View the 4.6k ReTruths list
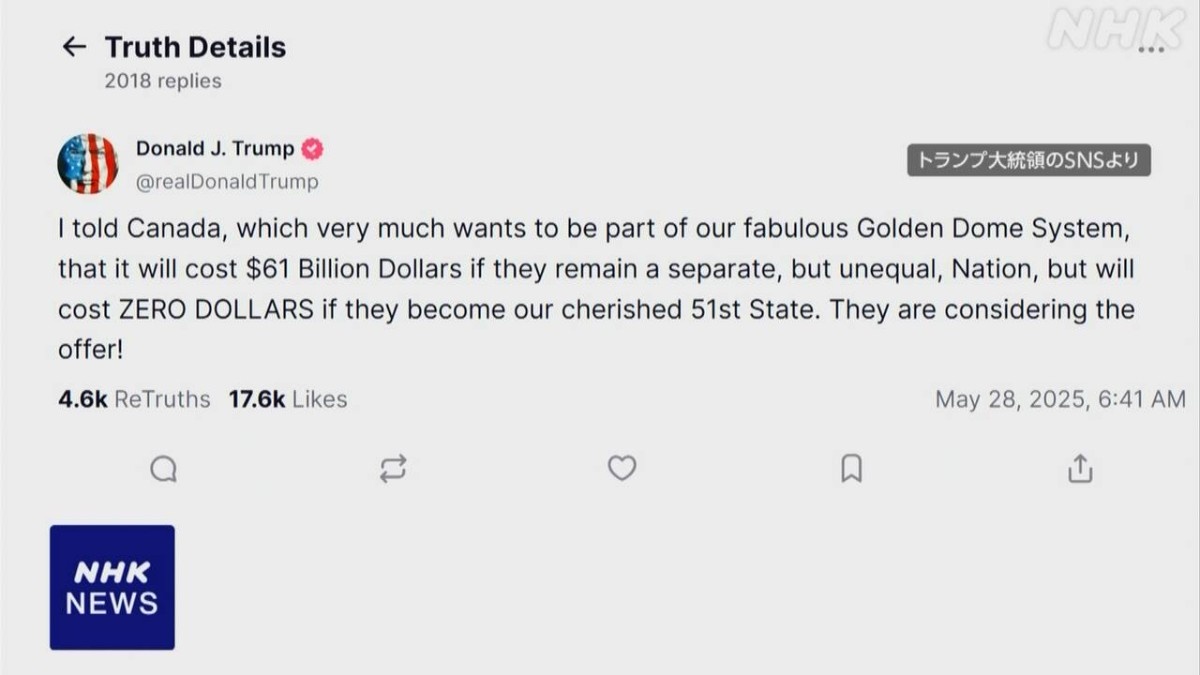 pyautogui.click(x=134, y=399)
